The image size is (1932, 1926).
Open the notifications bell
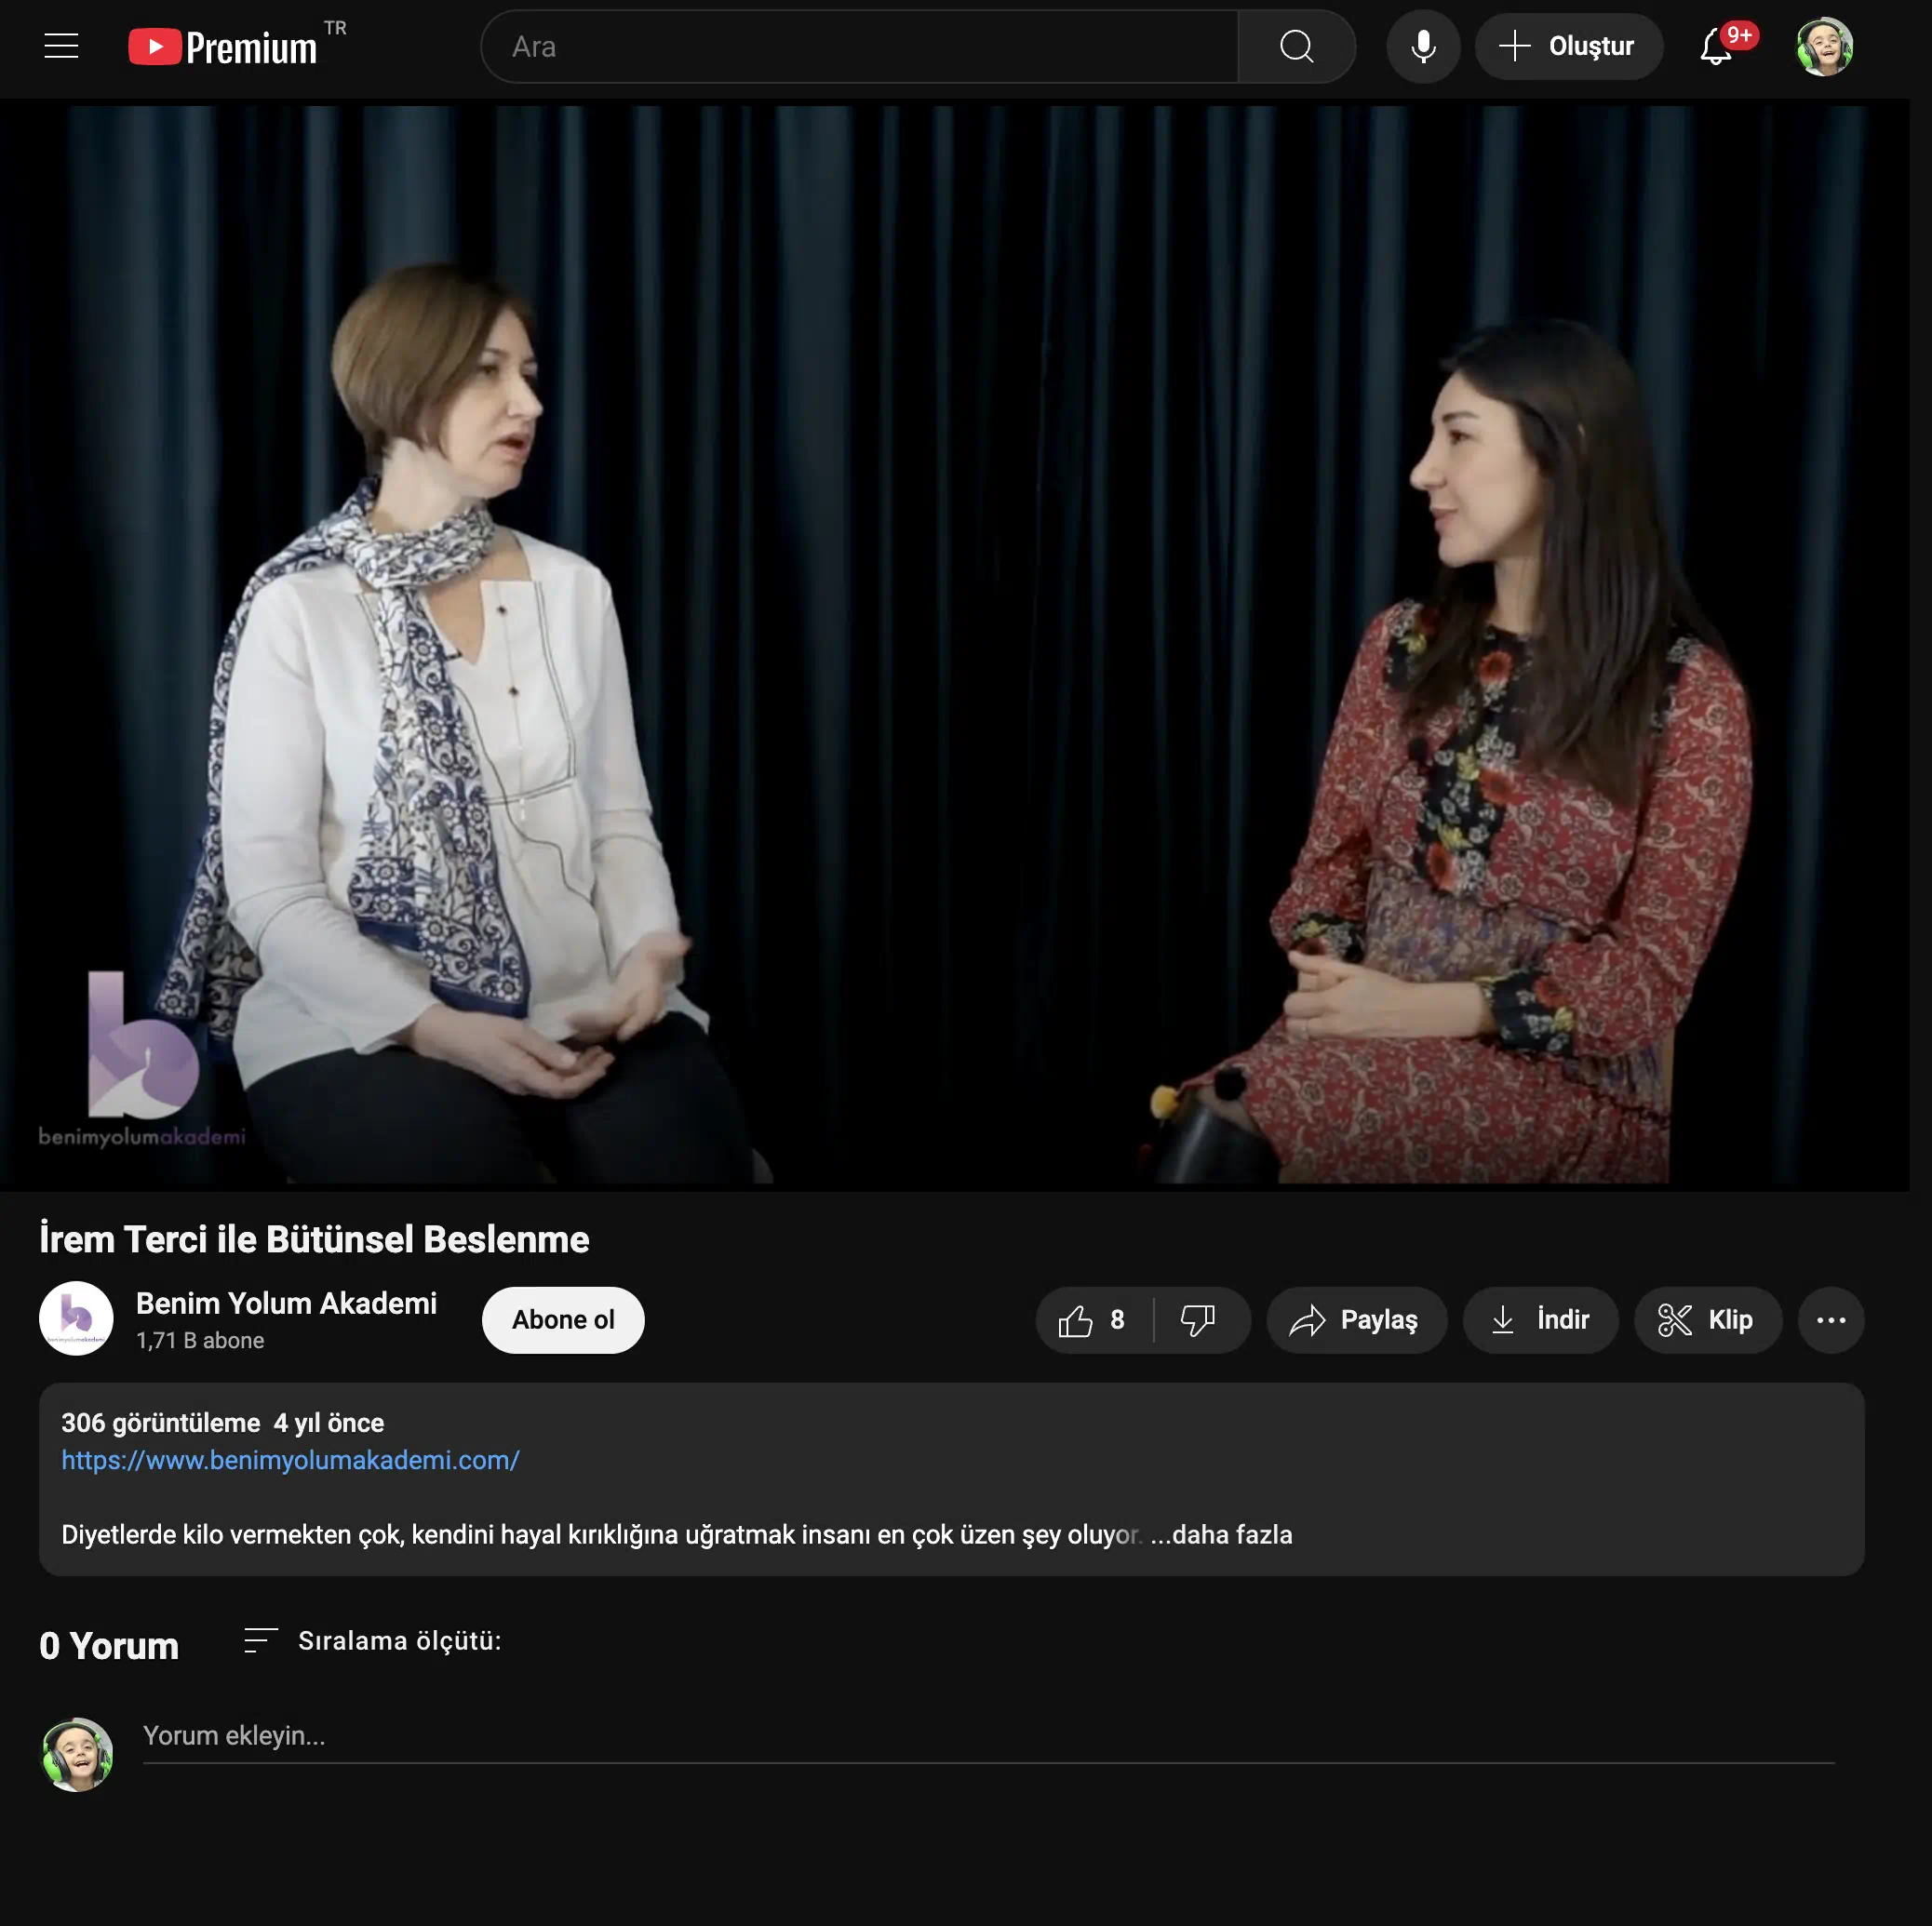[1716, 46]
